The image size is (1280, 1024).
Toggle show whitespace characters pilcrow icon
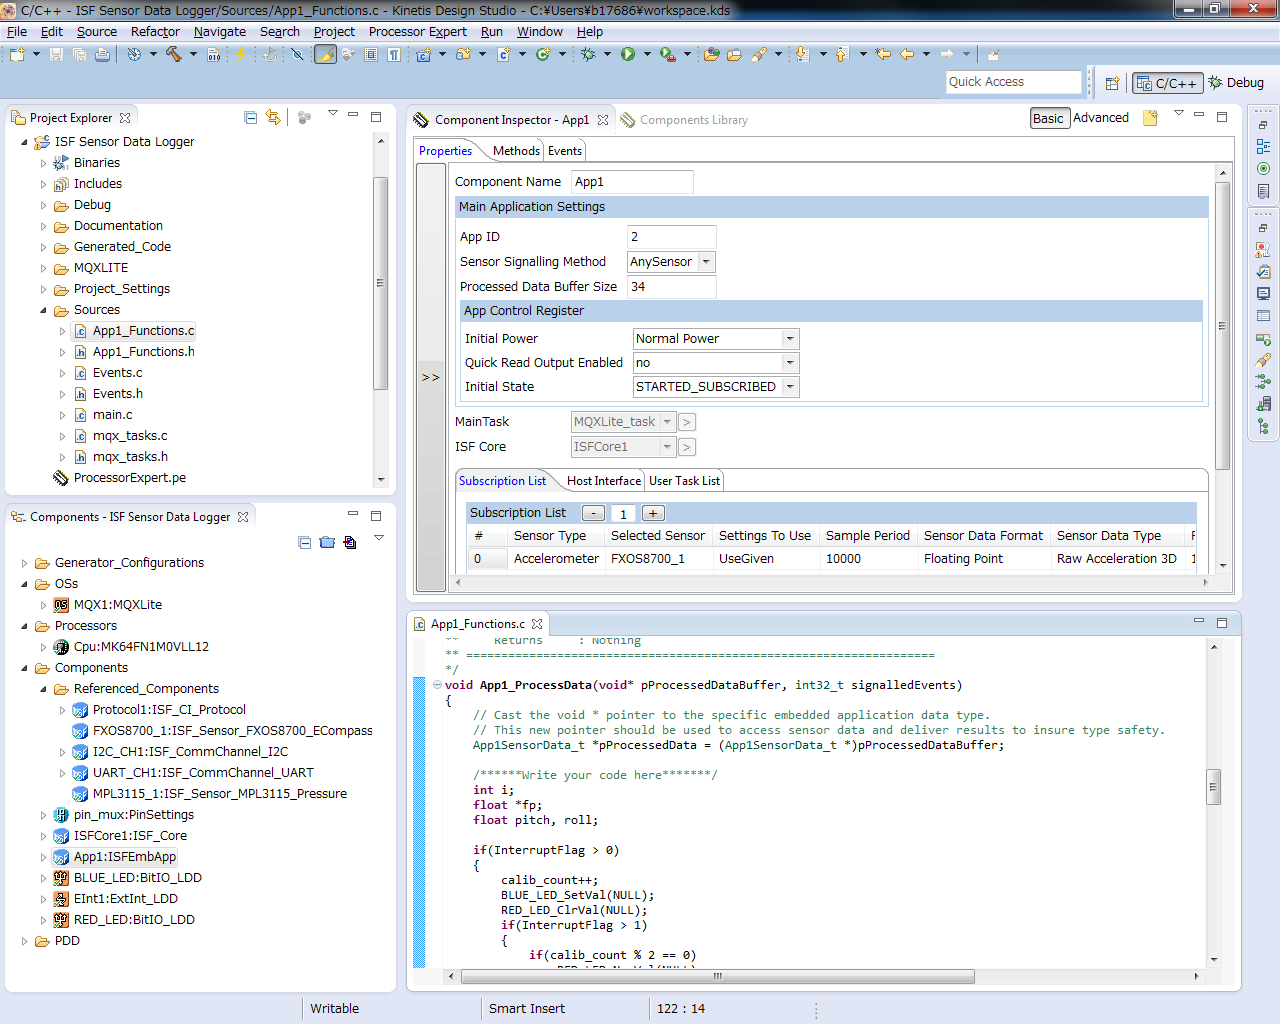[x=394, y=54]
